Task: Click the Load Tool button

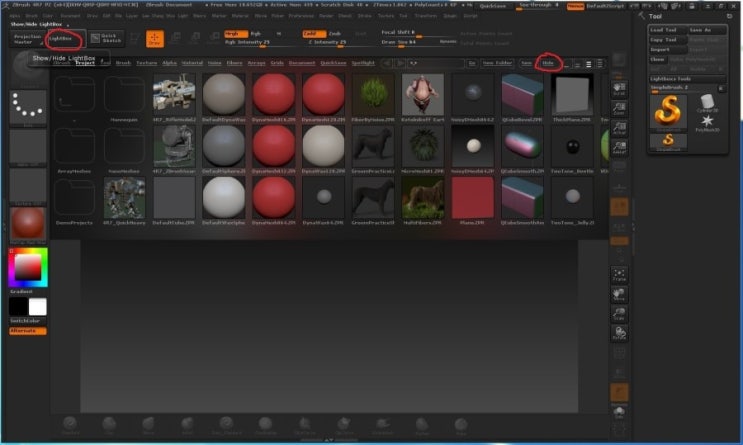Action: pos(668,30)
